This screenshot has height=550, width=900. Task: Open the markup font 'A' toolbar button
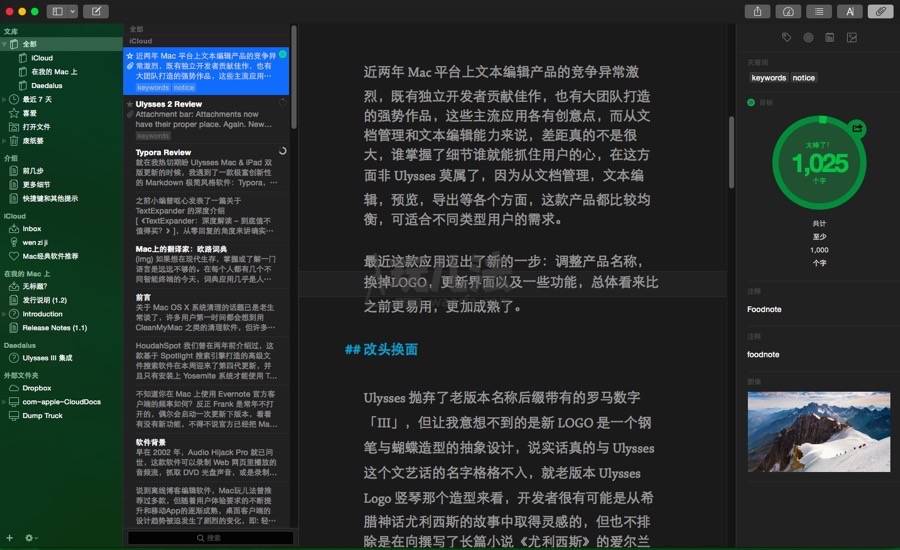point(850,11)
